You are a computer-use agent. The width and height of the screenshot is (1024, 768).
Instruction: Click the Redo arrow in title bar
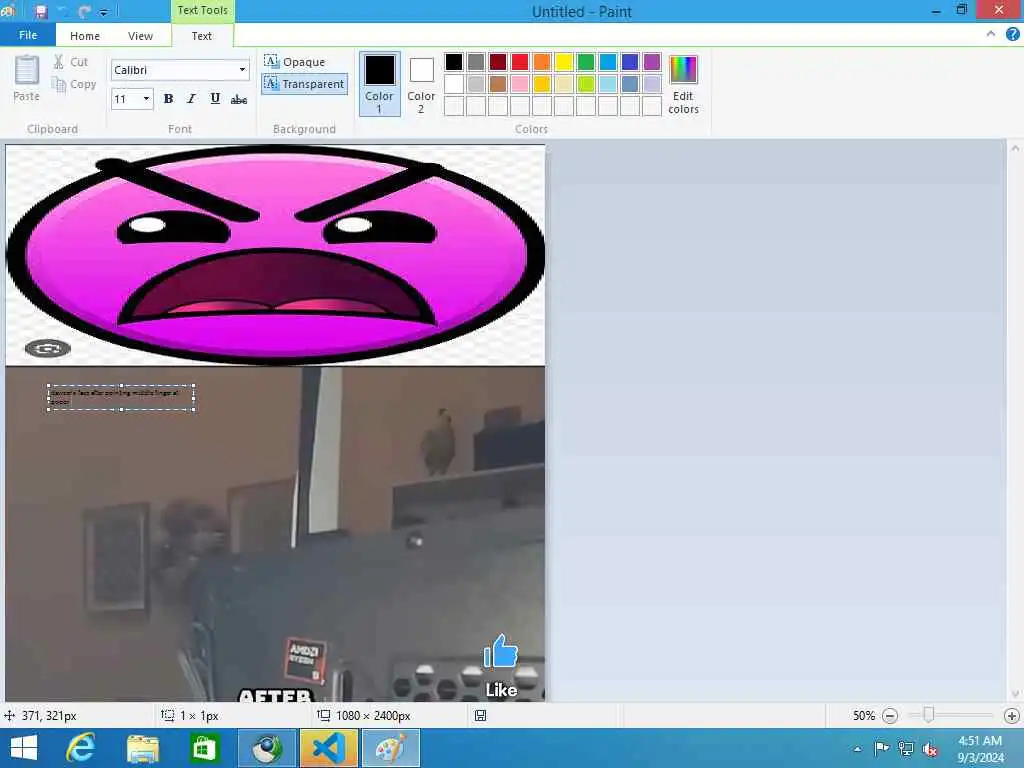(84, 12)
